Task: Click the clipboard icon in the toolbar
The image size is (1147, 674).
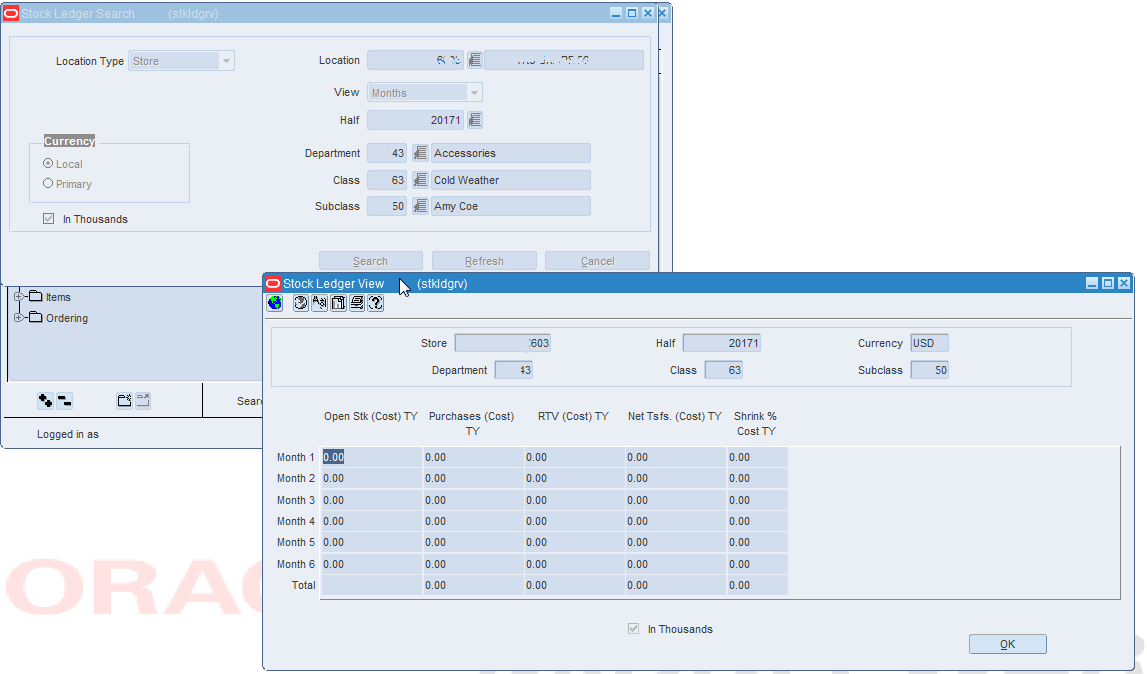Action: pos(337,303)
